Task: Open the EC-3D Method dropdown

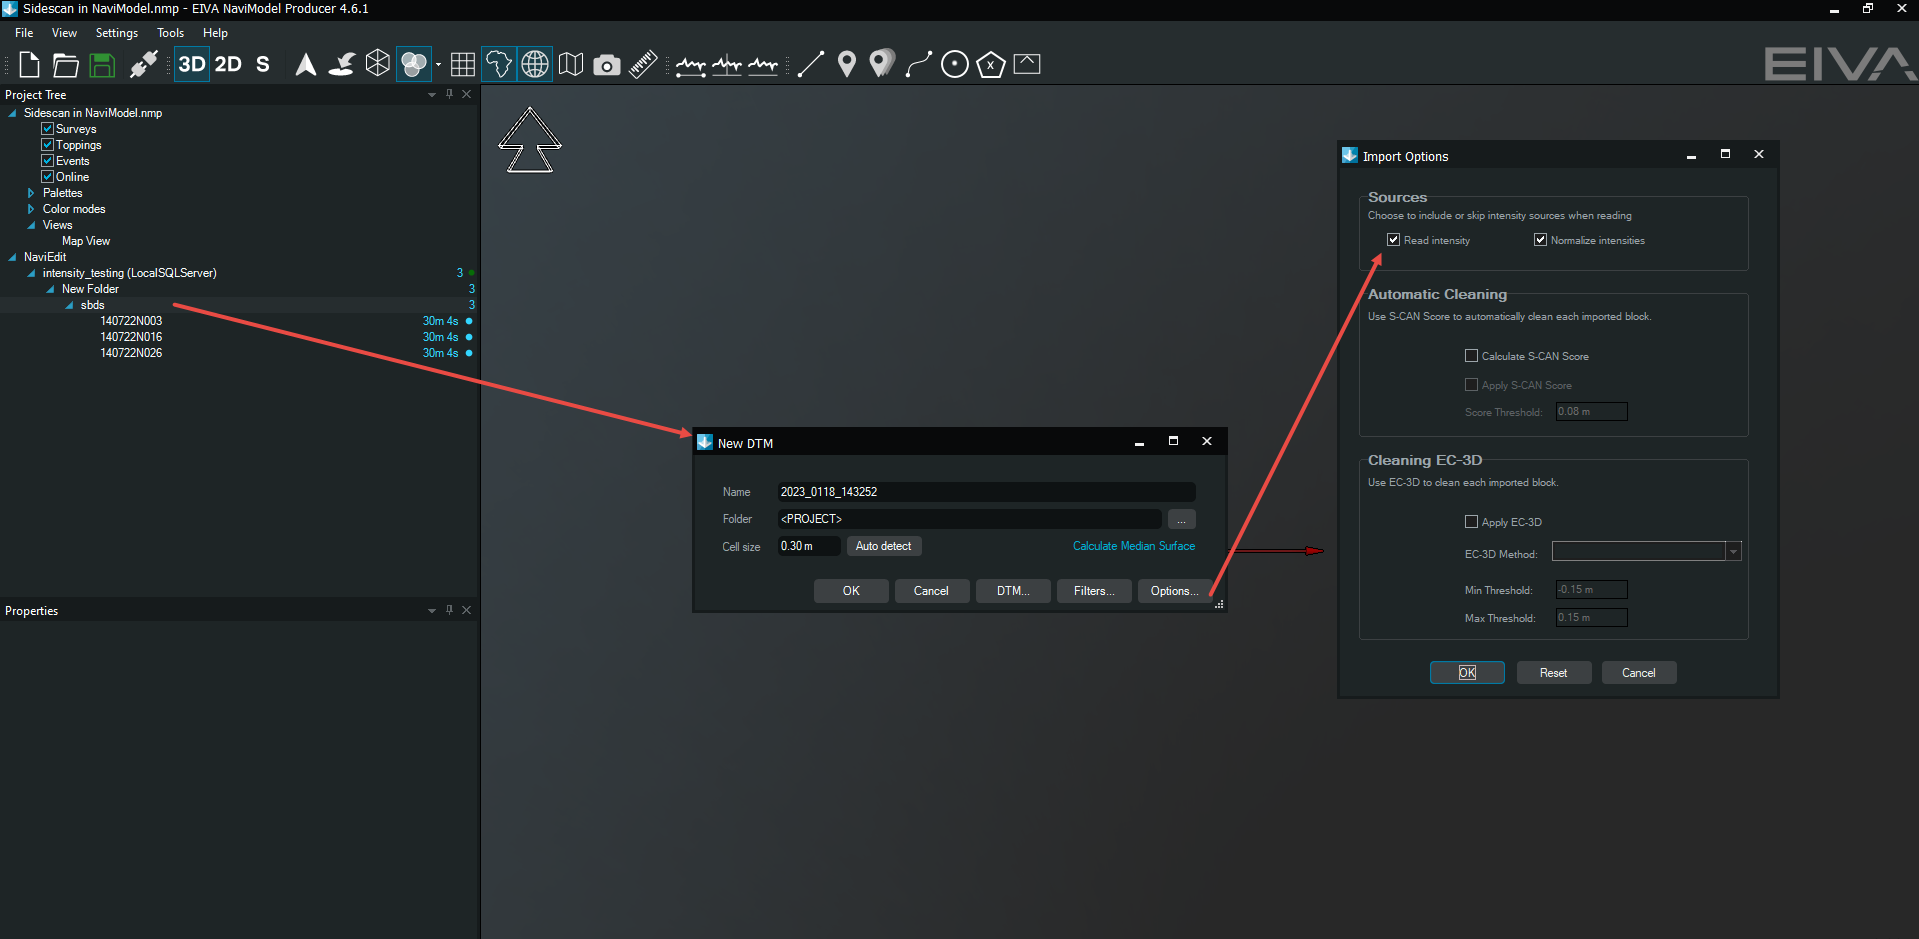Action: [x=1733, y=552]
